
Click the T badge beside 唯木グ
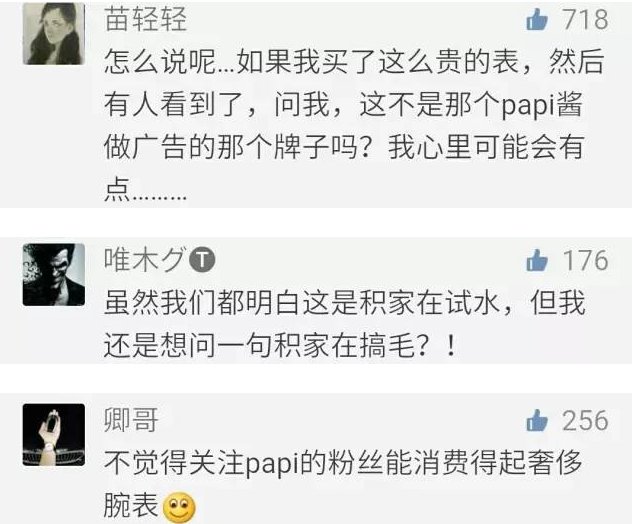pos(202,260)
